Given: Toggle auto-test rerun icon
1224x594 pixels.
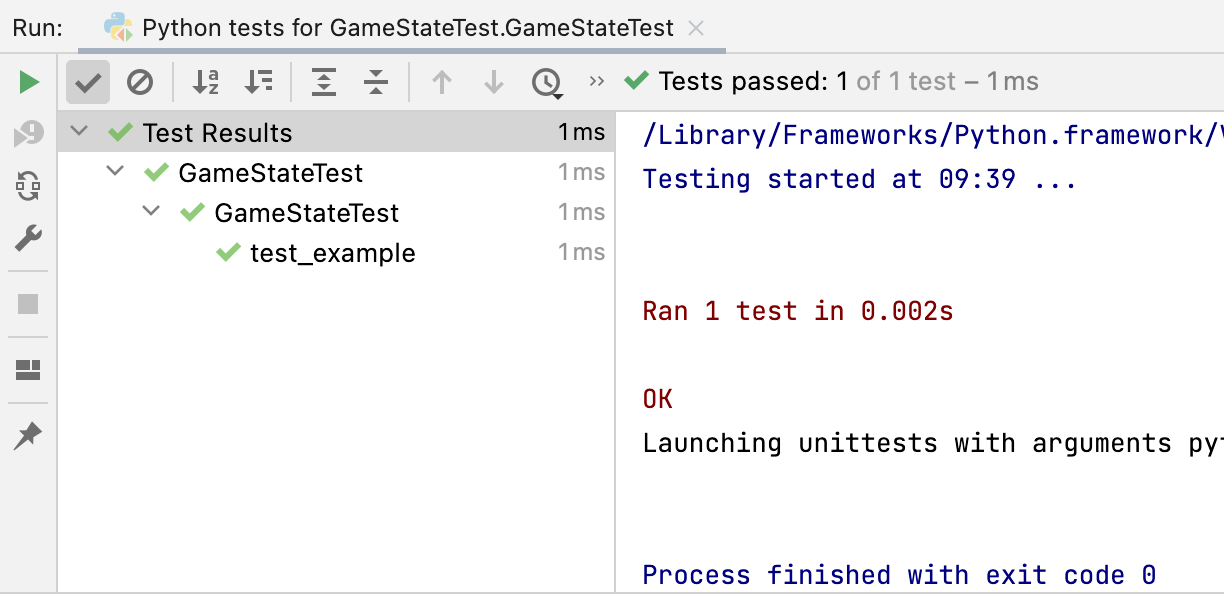Looking at the screenshot, I should point(29,186).
